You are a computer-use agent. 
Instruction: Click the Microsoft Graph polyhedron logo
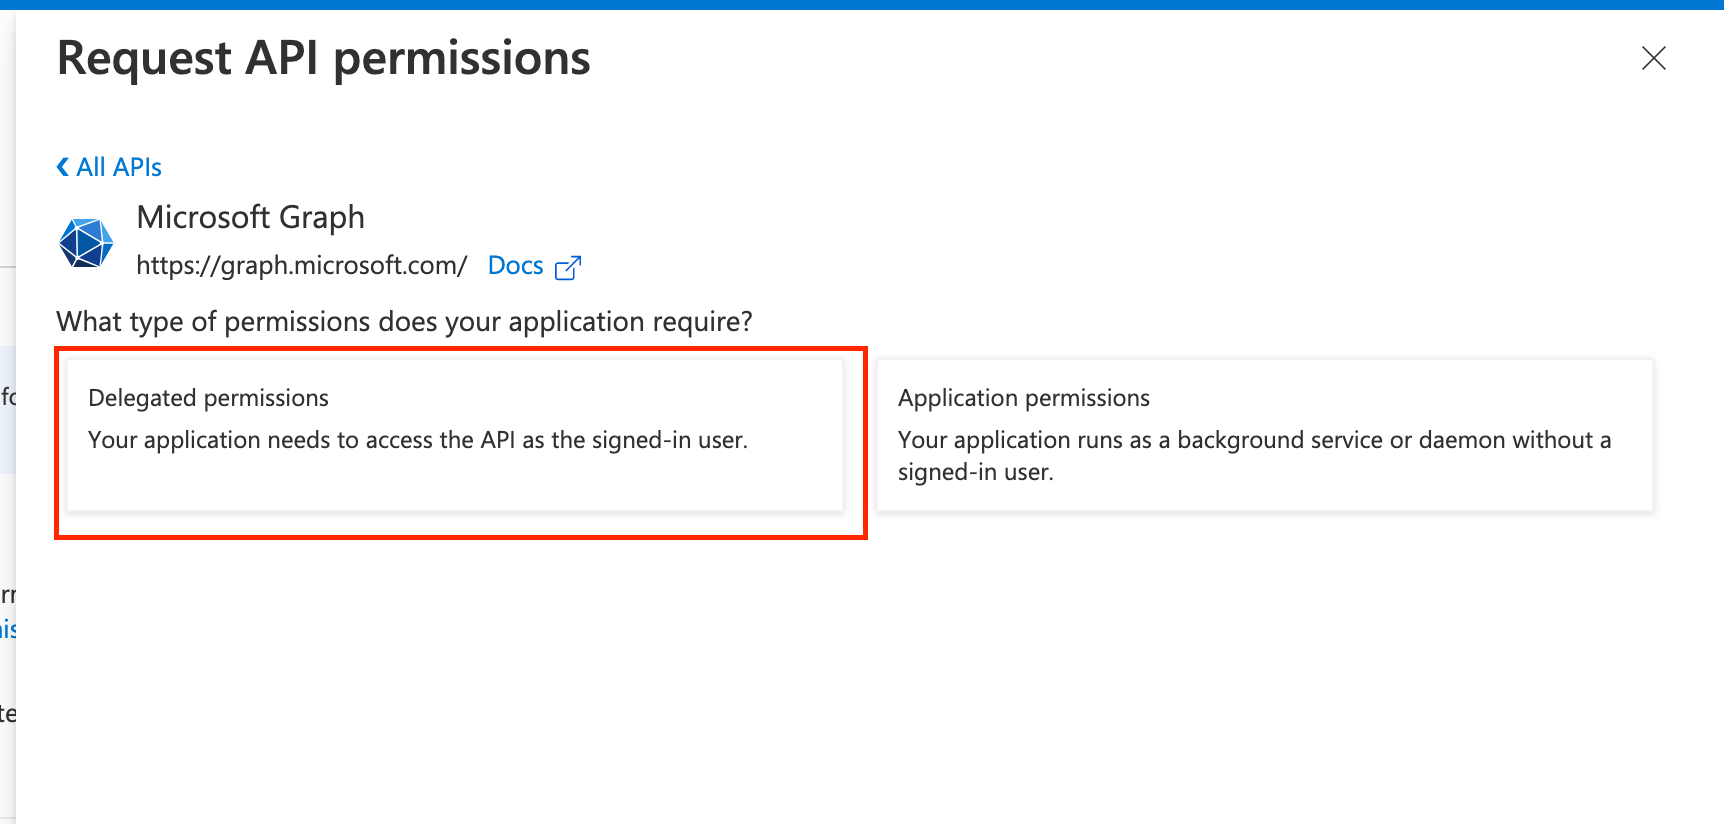[86, 243]
